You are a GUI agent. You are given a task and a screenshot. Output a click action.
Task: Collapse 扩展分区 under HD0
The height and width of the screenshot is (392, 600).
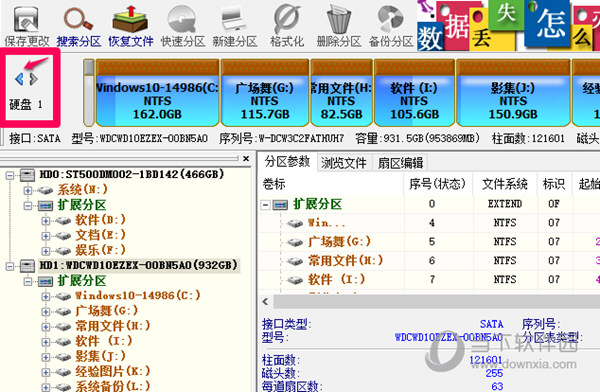tap(28, 206)
